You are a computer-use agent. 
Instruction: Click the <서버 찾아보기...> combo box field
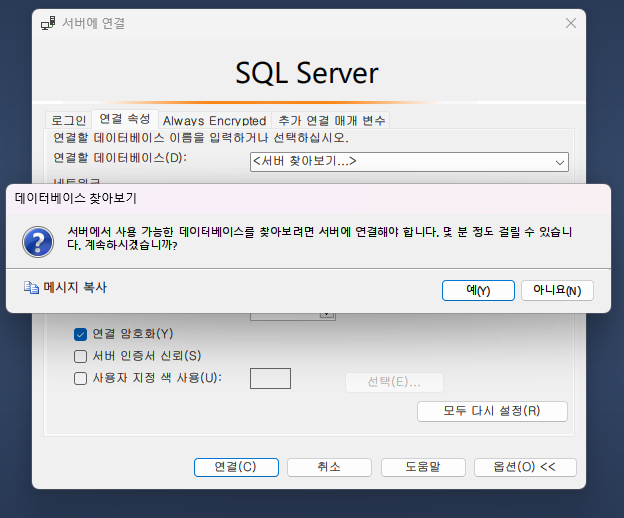pos(409,162)
